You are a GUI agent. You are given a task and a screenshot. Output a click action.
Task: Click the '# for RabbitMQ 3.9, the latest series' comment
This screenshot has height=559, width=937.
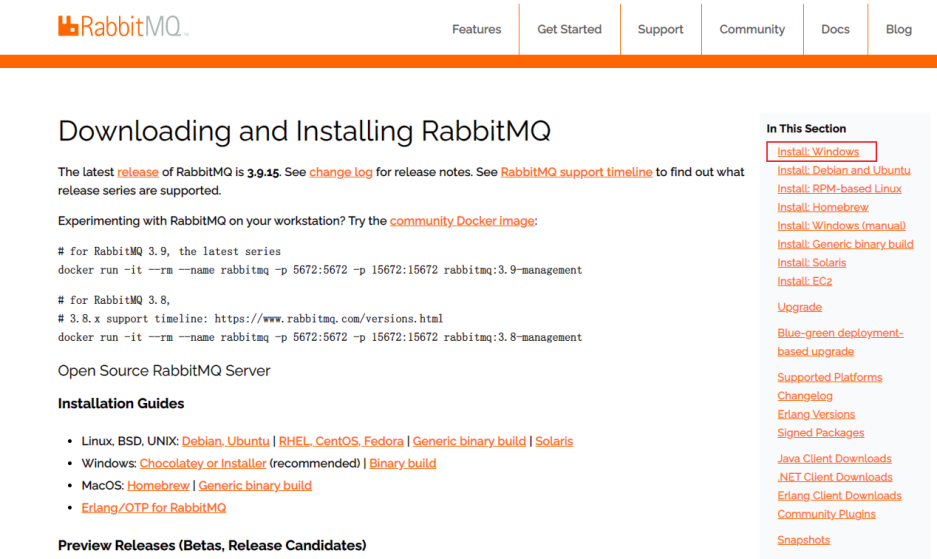click(x=169, y=252)
